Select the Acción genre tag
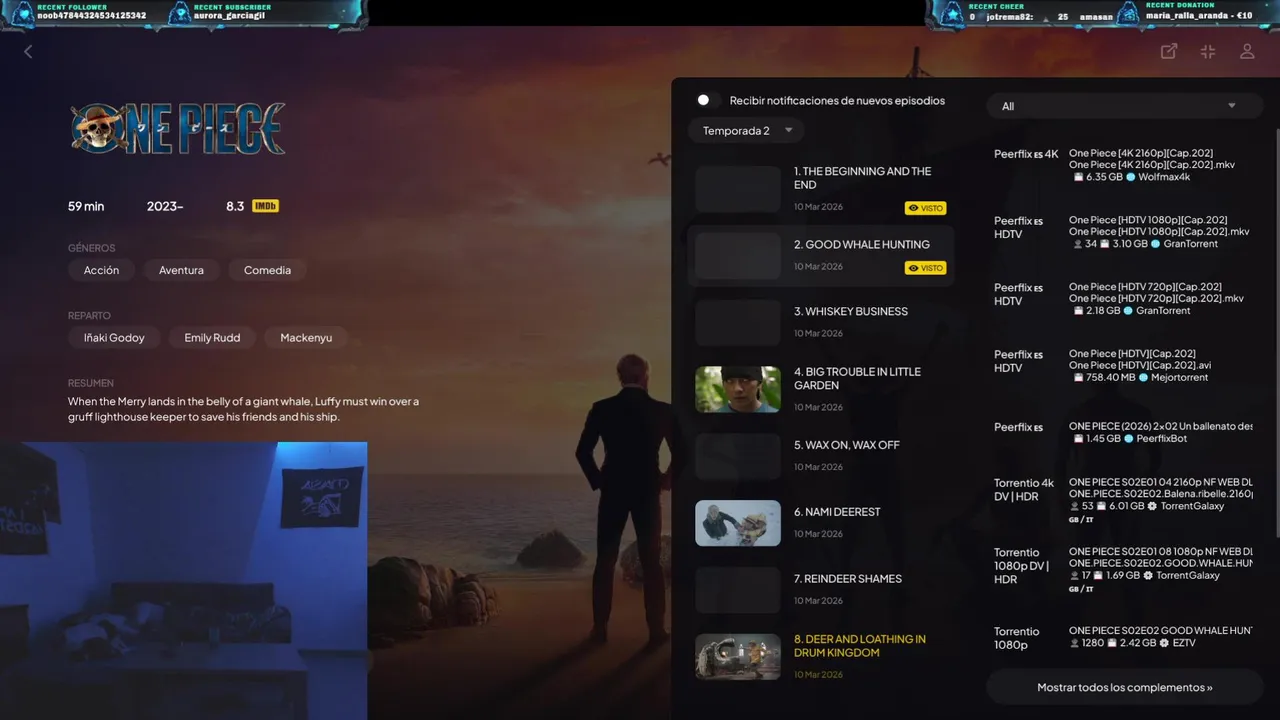The width and height of the screenshot is (1280, 720). [101, 270]
